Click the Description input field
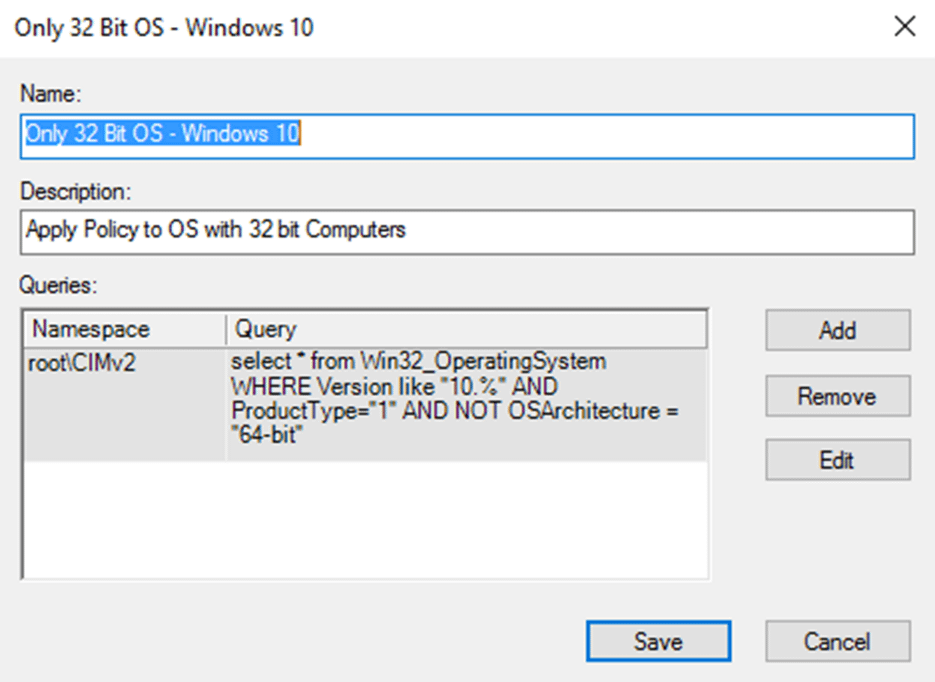 (x=467, y=231)
